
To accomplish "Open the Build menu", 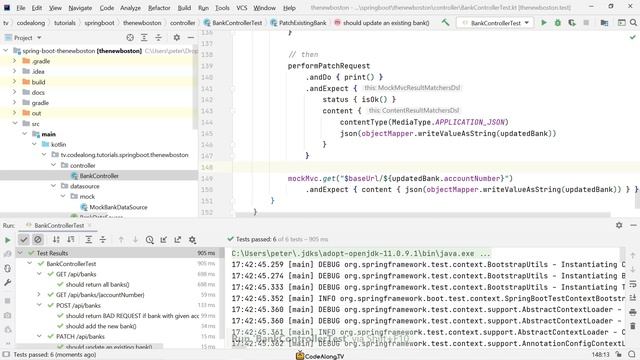I will click(184, 8).
